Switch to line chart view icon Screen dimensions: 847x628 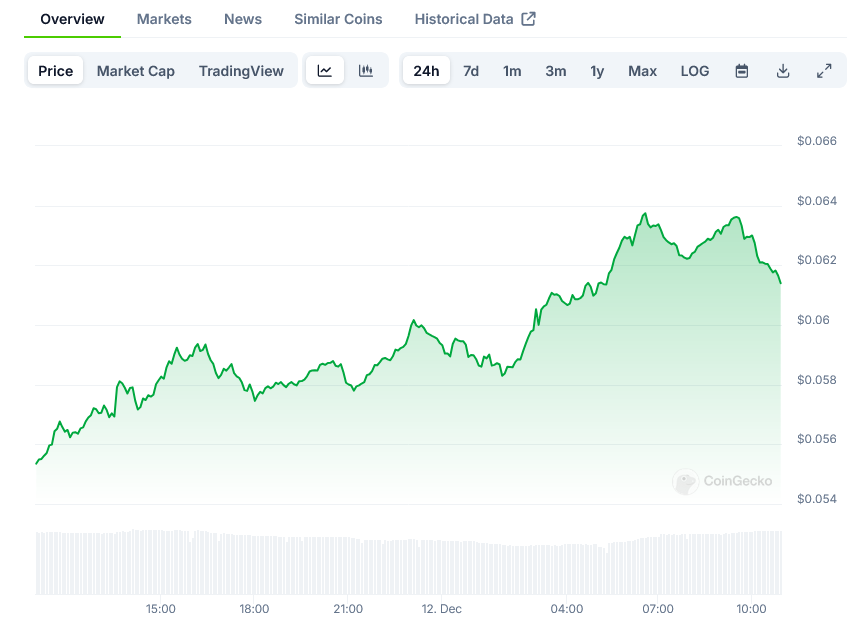click(325, 71)
